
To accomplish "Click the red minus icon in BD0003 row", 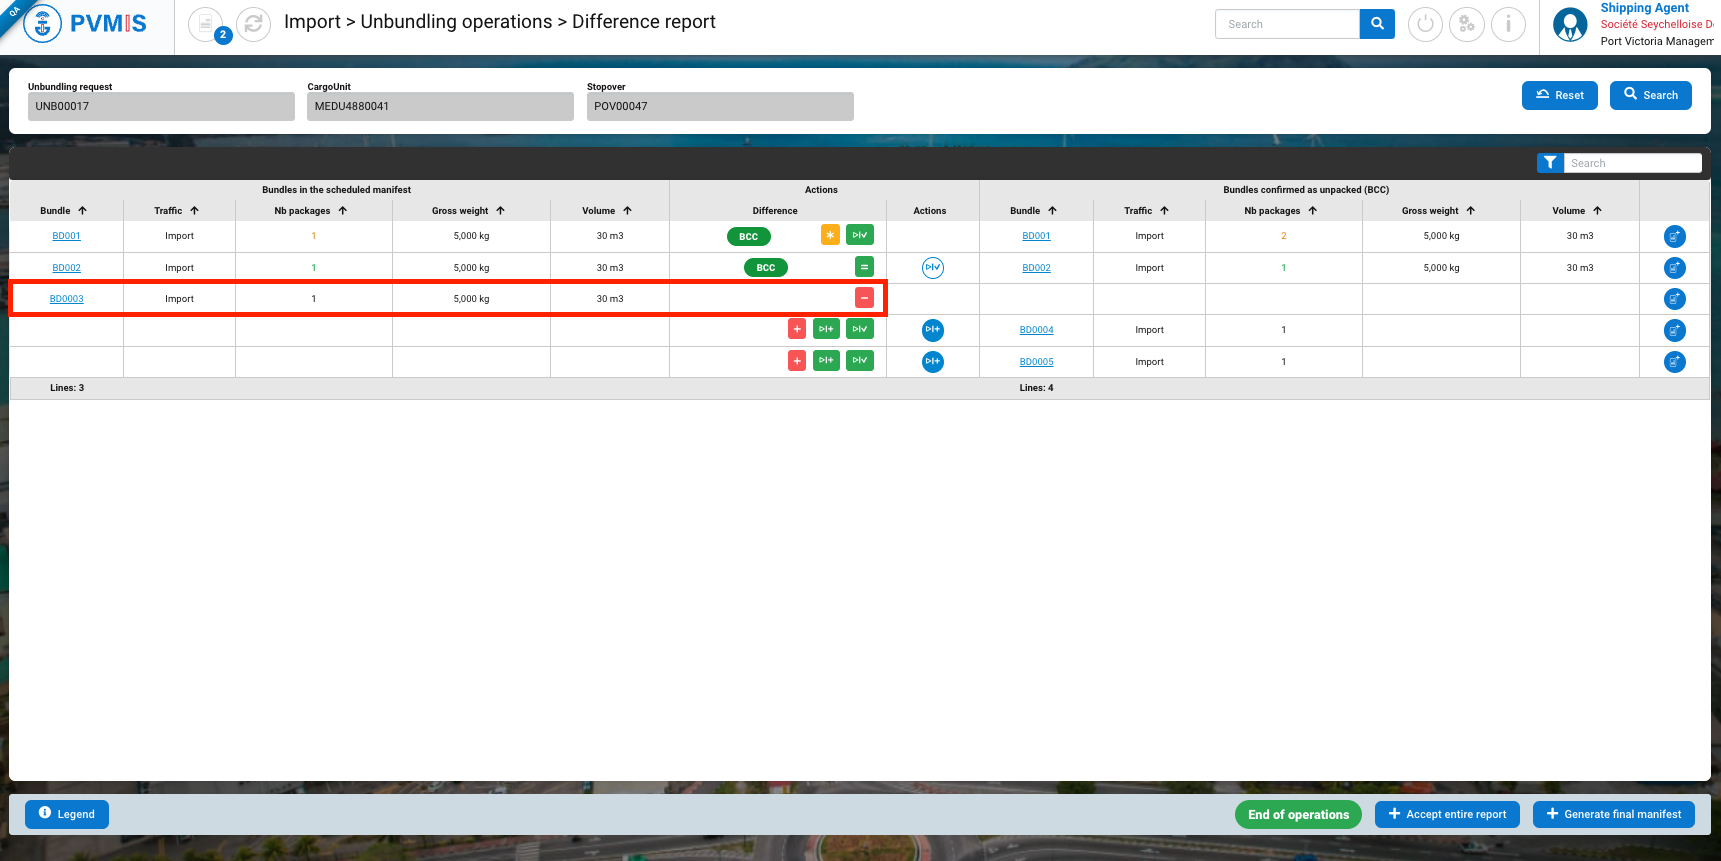I will tap(864, 298).
